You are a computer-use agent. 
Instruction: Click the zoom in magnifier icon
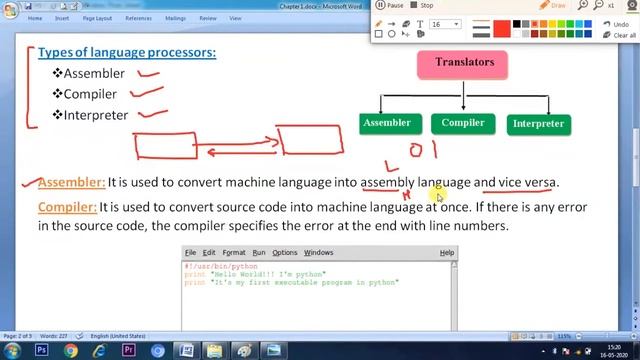582,5
